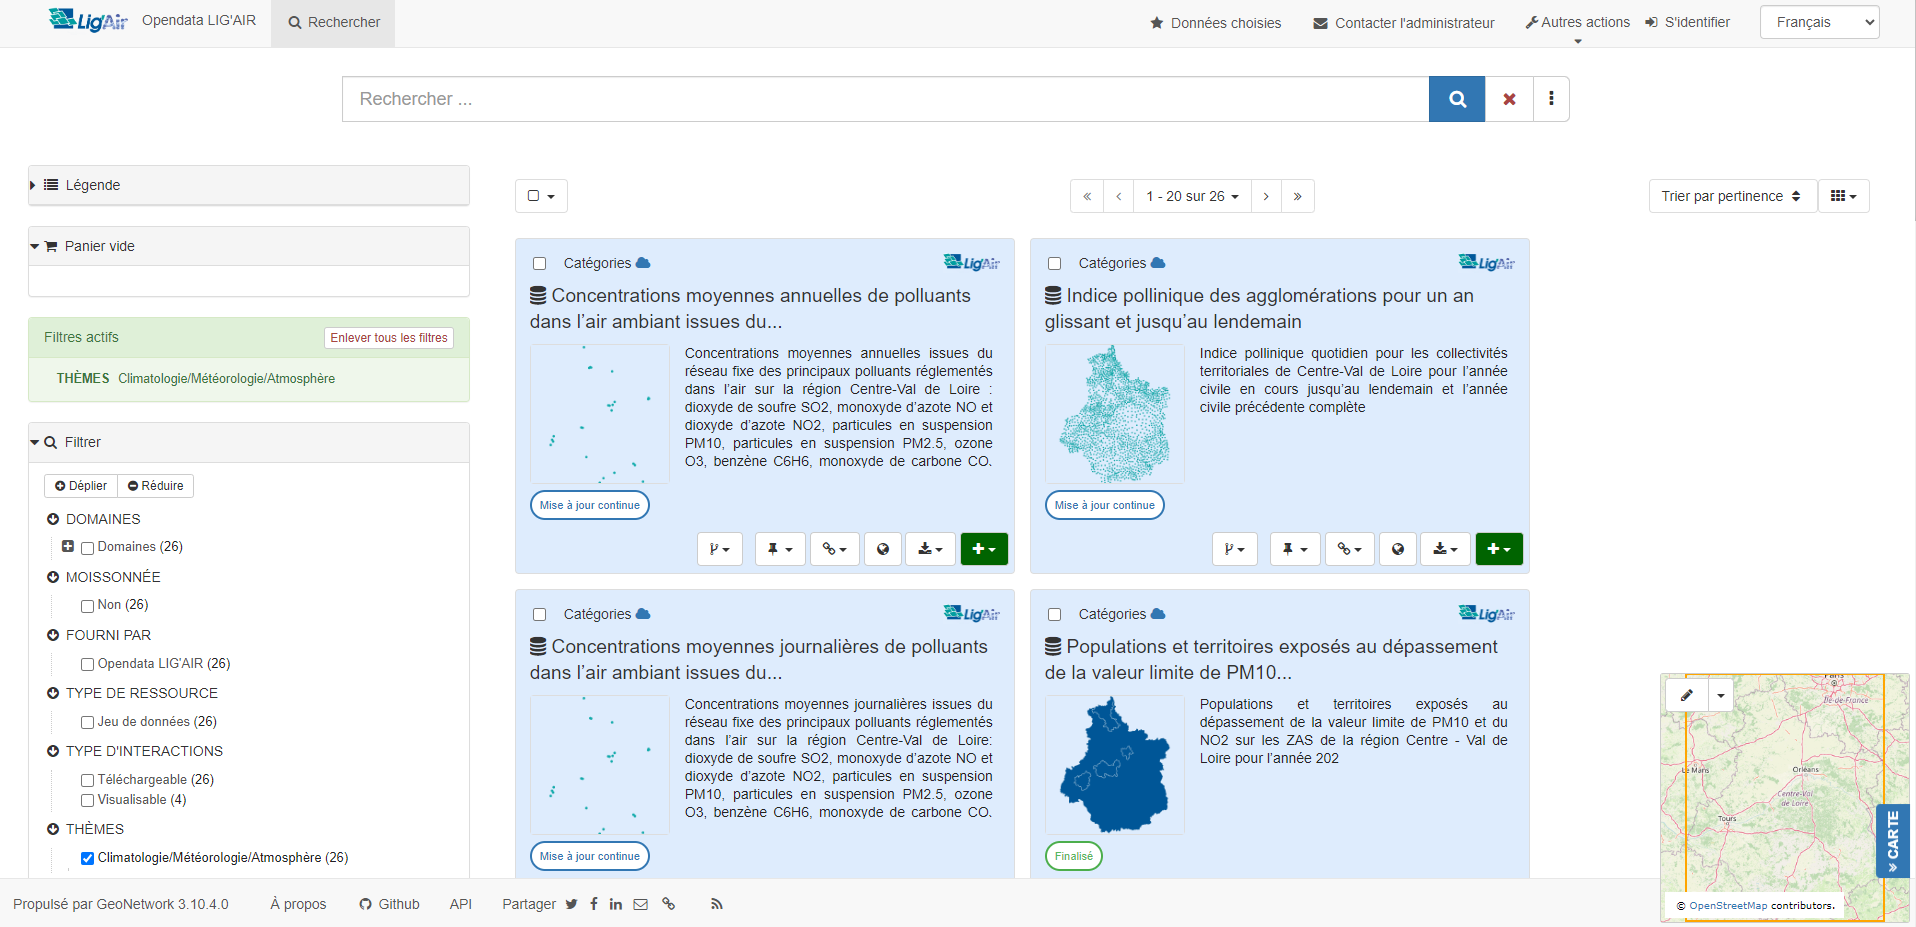Viewport: 1916px width, 927px height.
Task: Click the Réduire button
Action: click(x=156, y=486)
